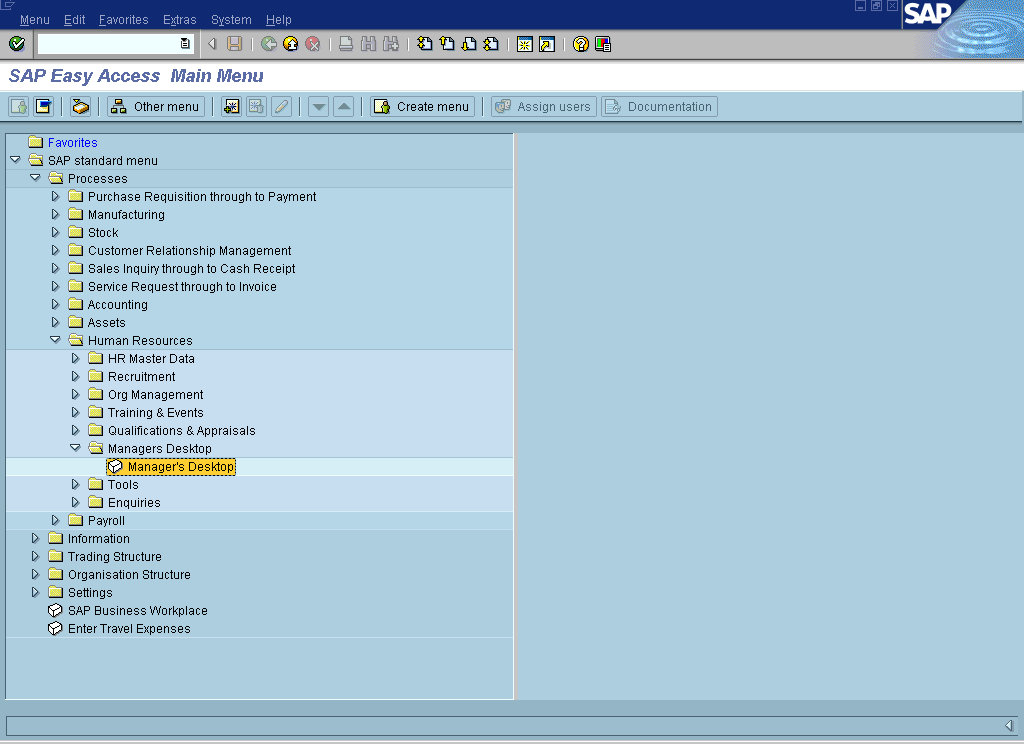The width and height of the screenshot is (1024, 744).
Task: Open the Edit menu
Action: pyautogui.click(x=74, y=20)
